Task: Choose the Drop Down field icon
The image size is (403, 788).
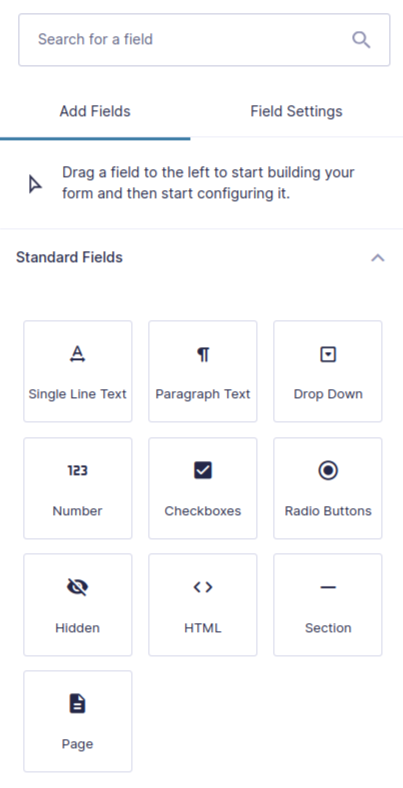Action: (328, 354)
